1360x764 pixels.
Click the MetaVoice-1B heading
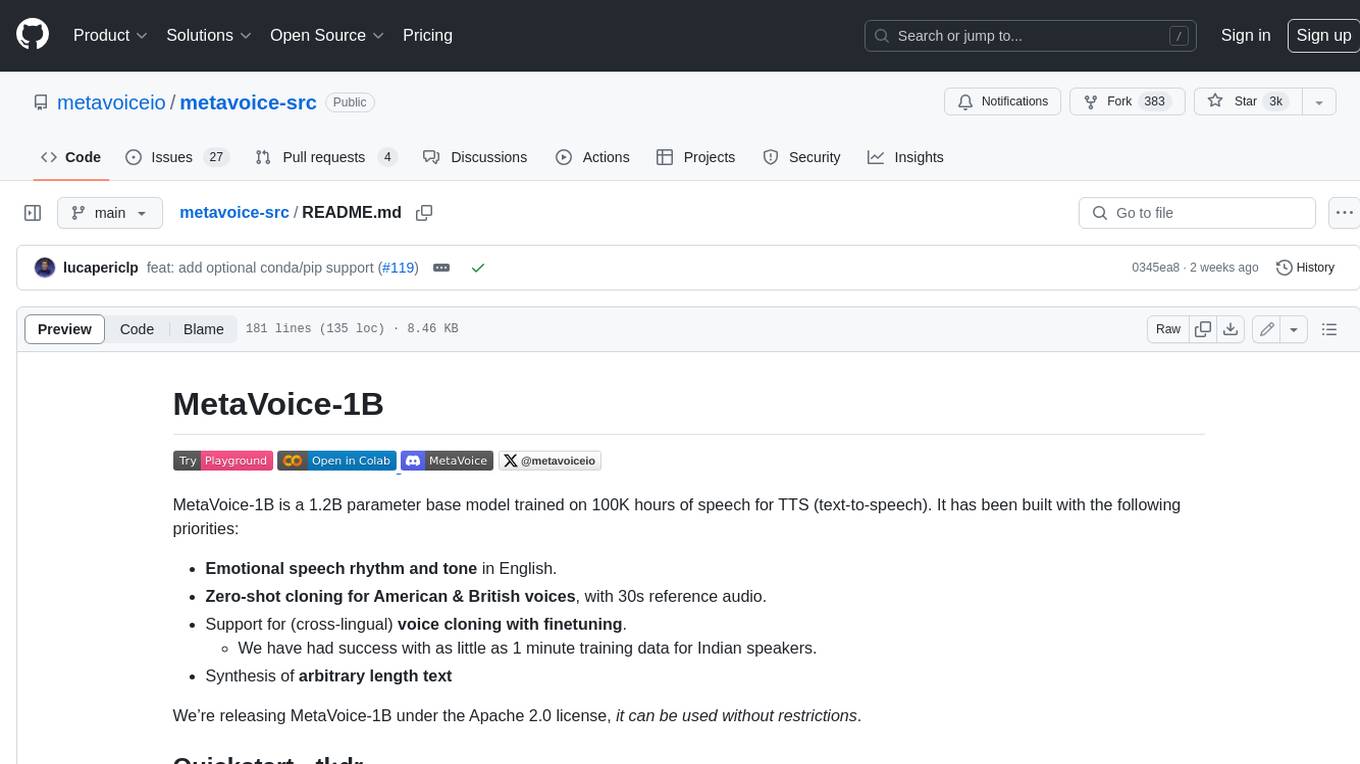click(x=278, y=404)
